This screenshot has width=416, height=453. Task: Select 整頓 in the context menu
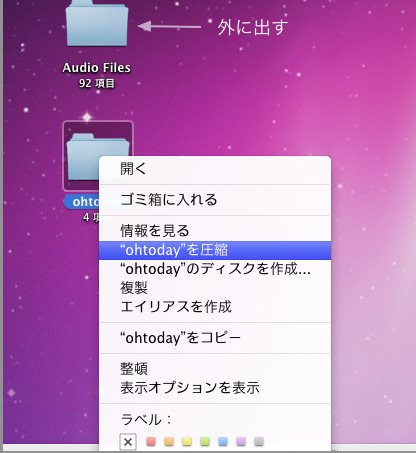click(215, 369)
